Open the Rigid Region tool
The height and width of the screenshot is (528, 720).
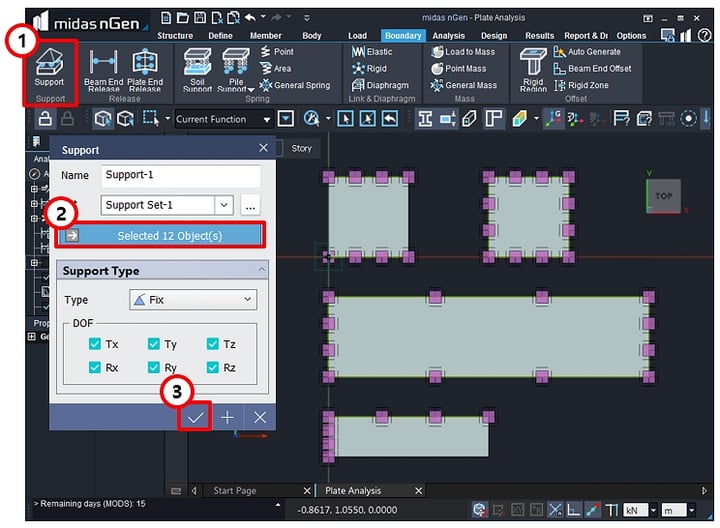coord(533,70)
